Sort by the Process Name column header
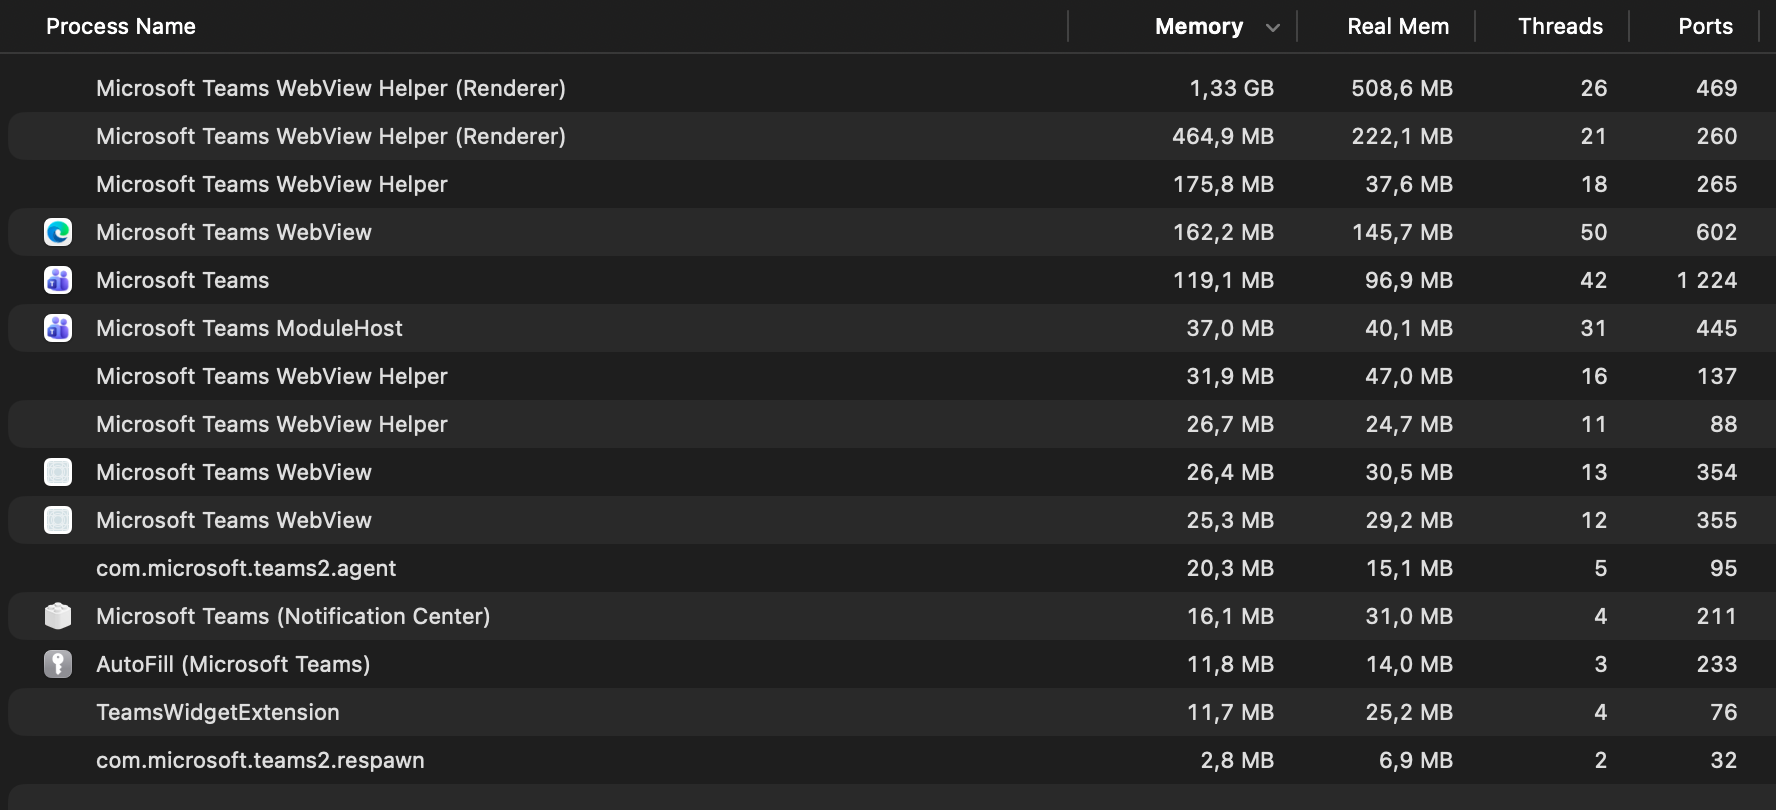The image size is (1776, 810). tap(121, 27)
